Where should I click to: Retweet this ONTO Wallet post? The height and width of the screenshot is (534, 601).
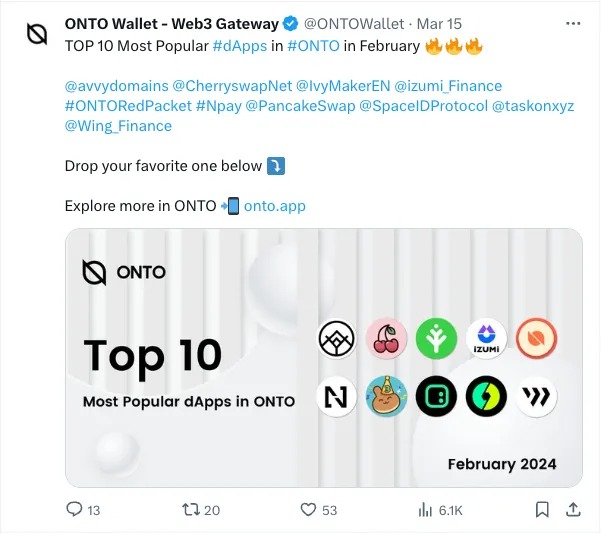189,510
